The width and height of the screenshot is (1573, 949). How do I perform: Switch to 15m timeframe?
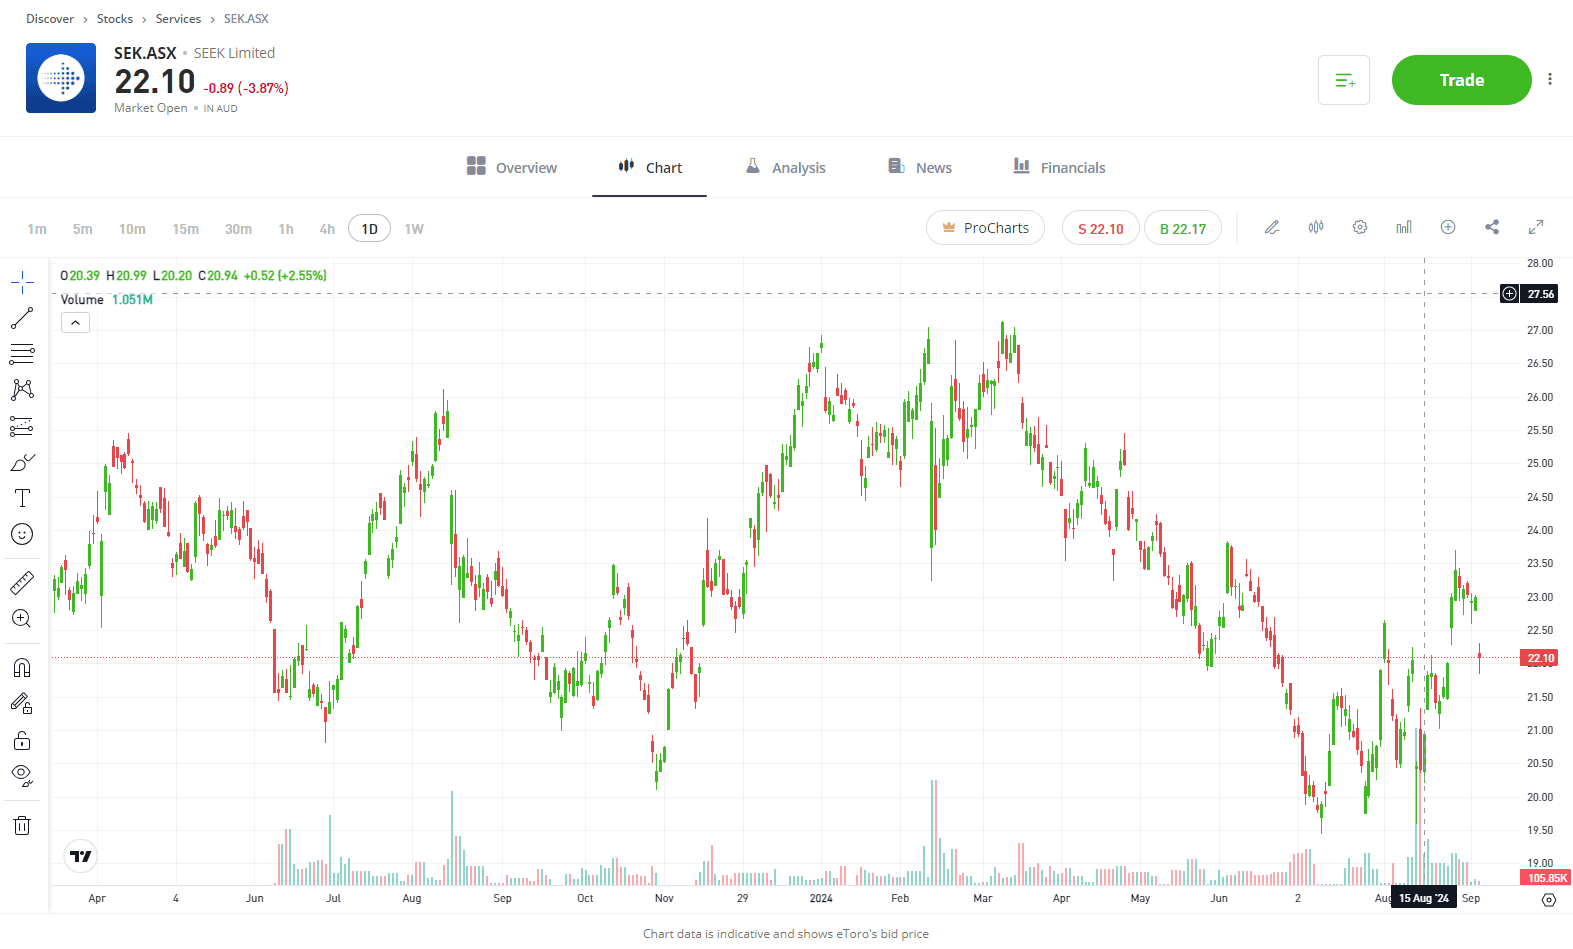click(185, 229)
